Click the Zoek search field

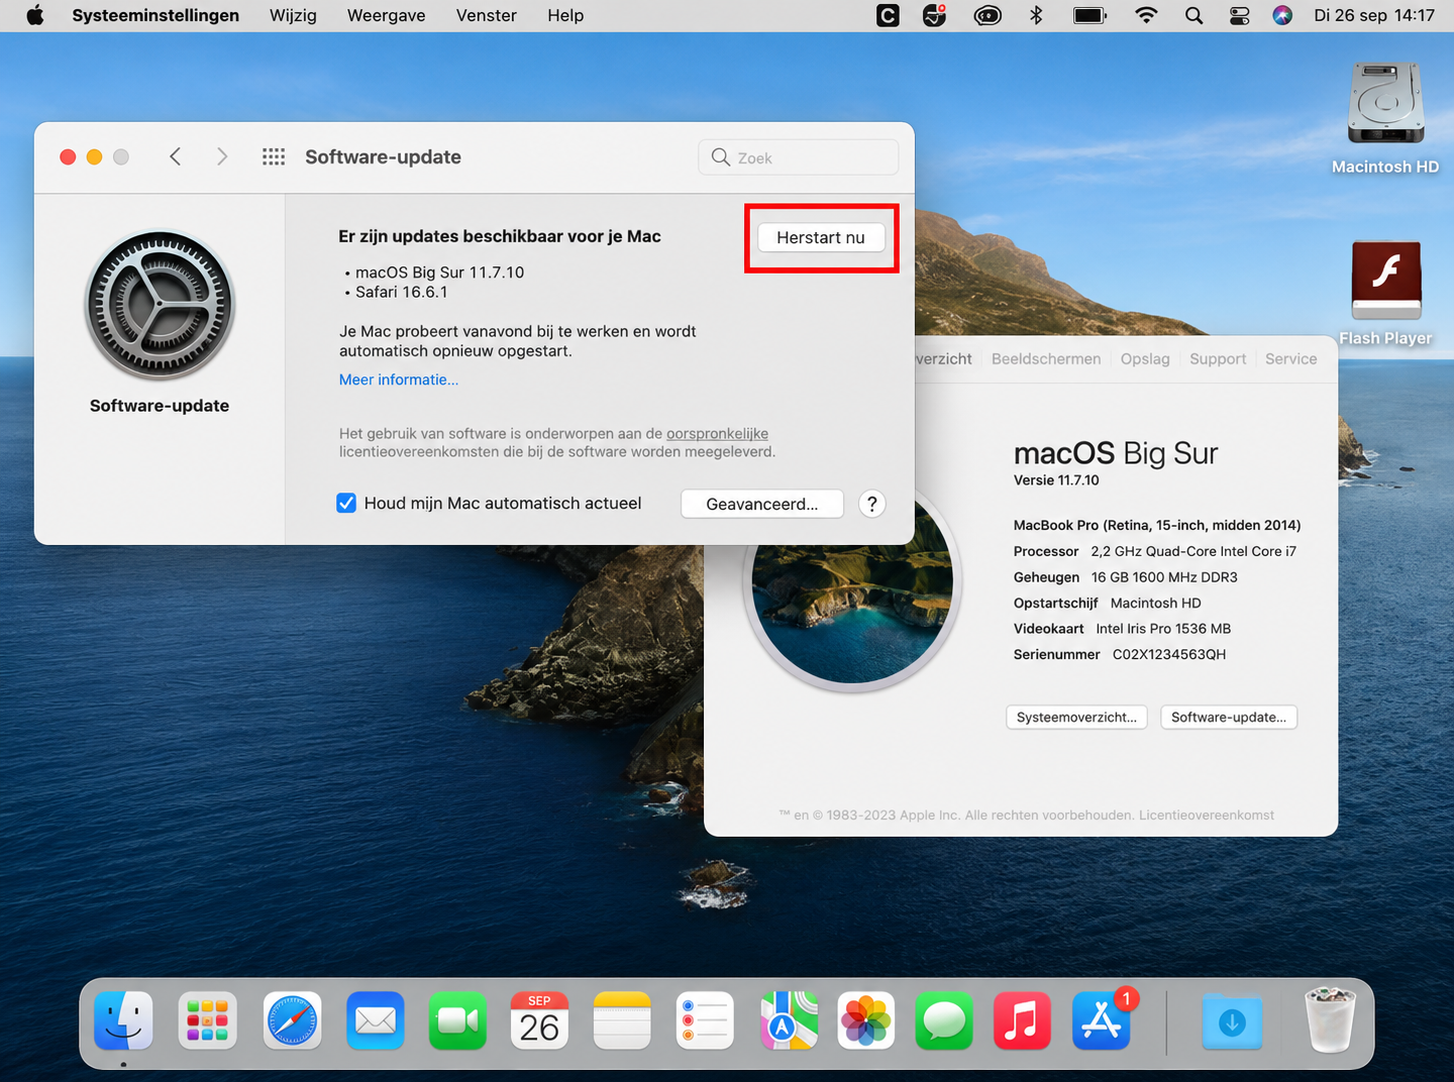798,157
